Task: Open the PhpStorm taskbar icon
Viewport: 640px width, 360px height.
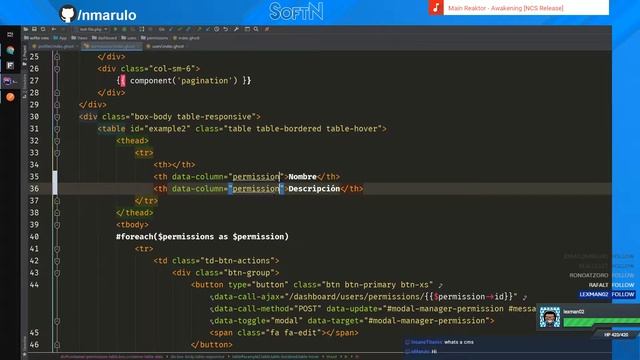Action: point(8,81)
